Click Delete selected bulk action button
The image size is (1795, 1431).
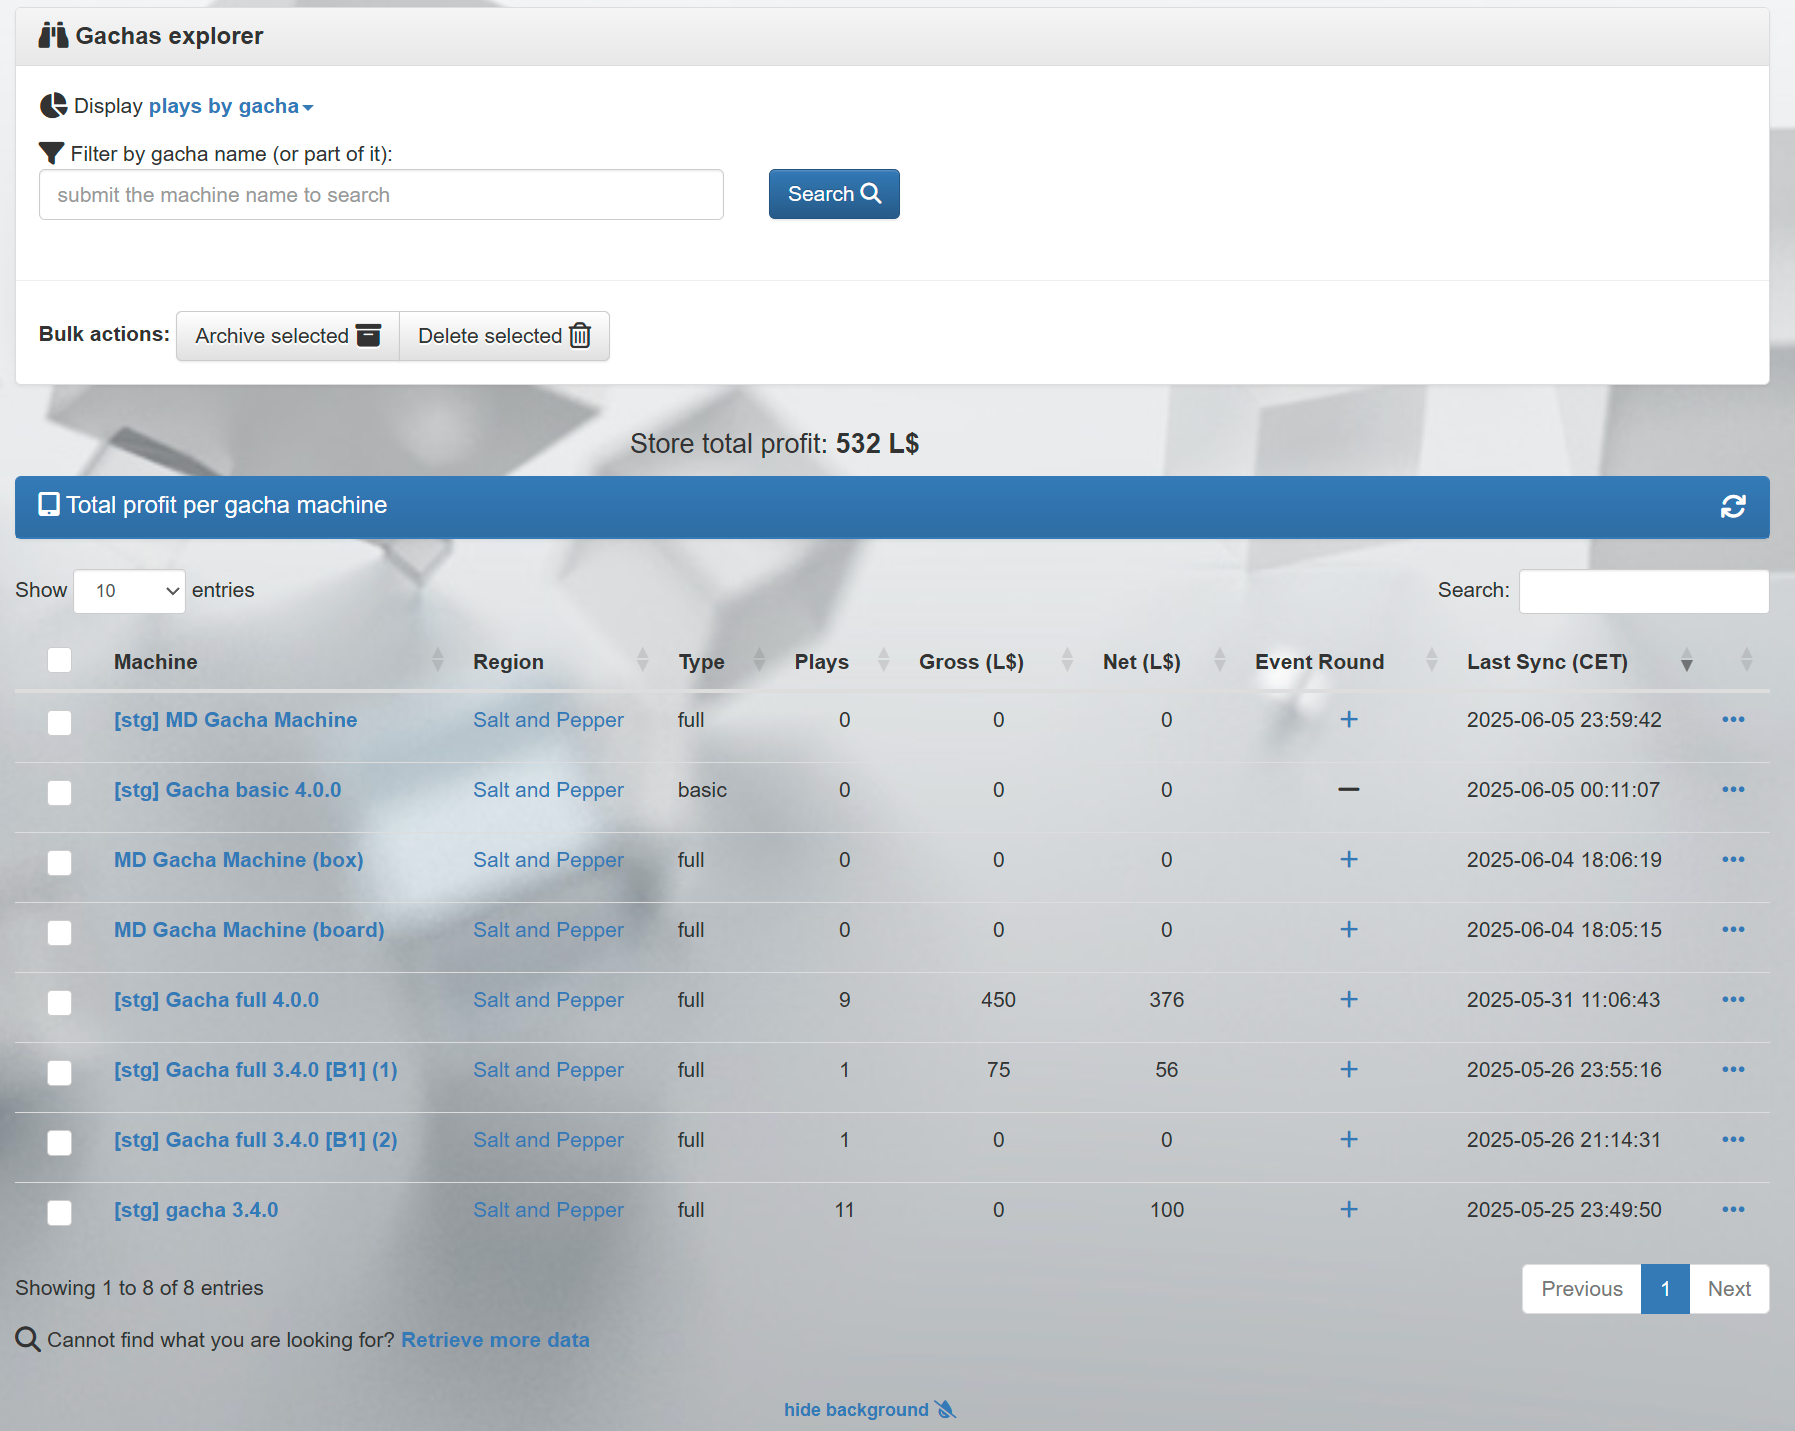tap(504, 336)
